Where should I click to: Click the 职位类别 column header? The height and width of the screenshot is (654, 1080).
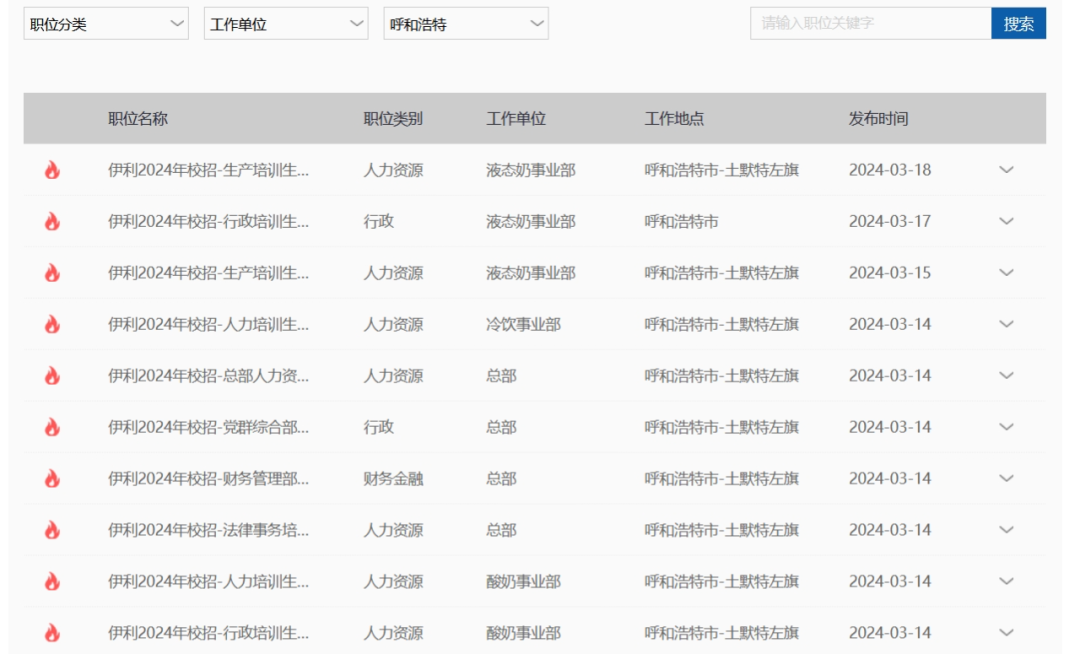pyautogui.click(x=393, y=118)
